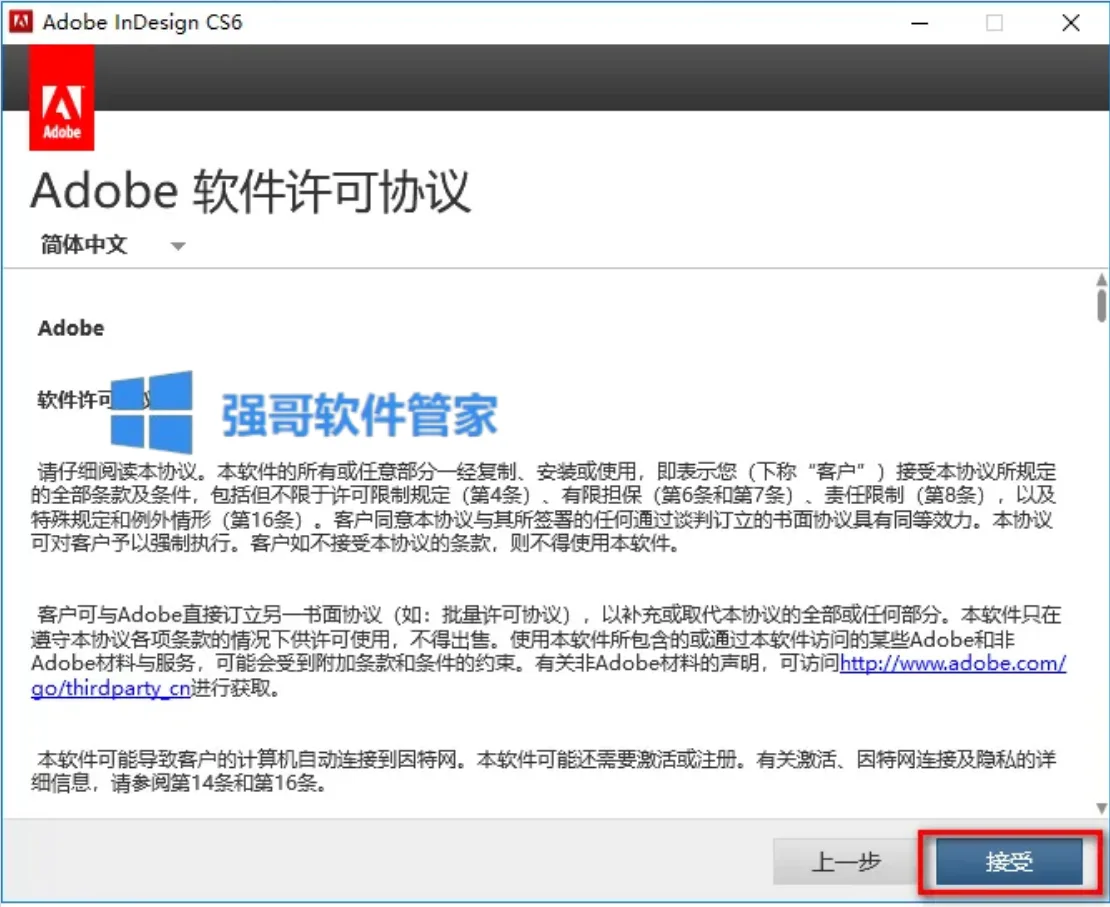This screenshot has height=907, width=1110.
Task: Click the paragraph starting 本软件可能导致客户的计算机
Action: 544,771
